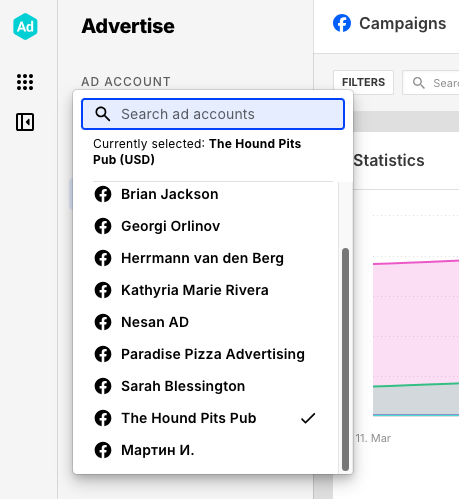Viewport: 459px width, 499px height.
Task: Click the teal Ad hexagon logo
Action: [x=25, y=26]
